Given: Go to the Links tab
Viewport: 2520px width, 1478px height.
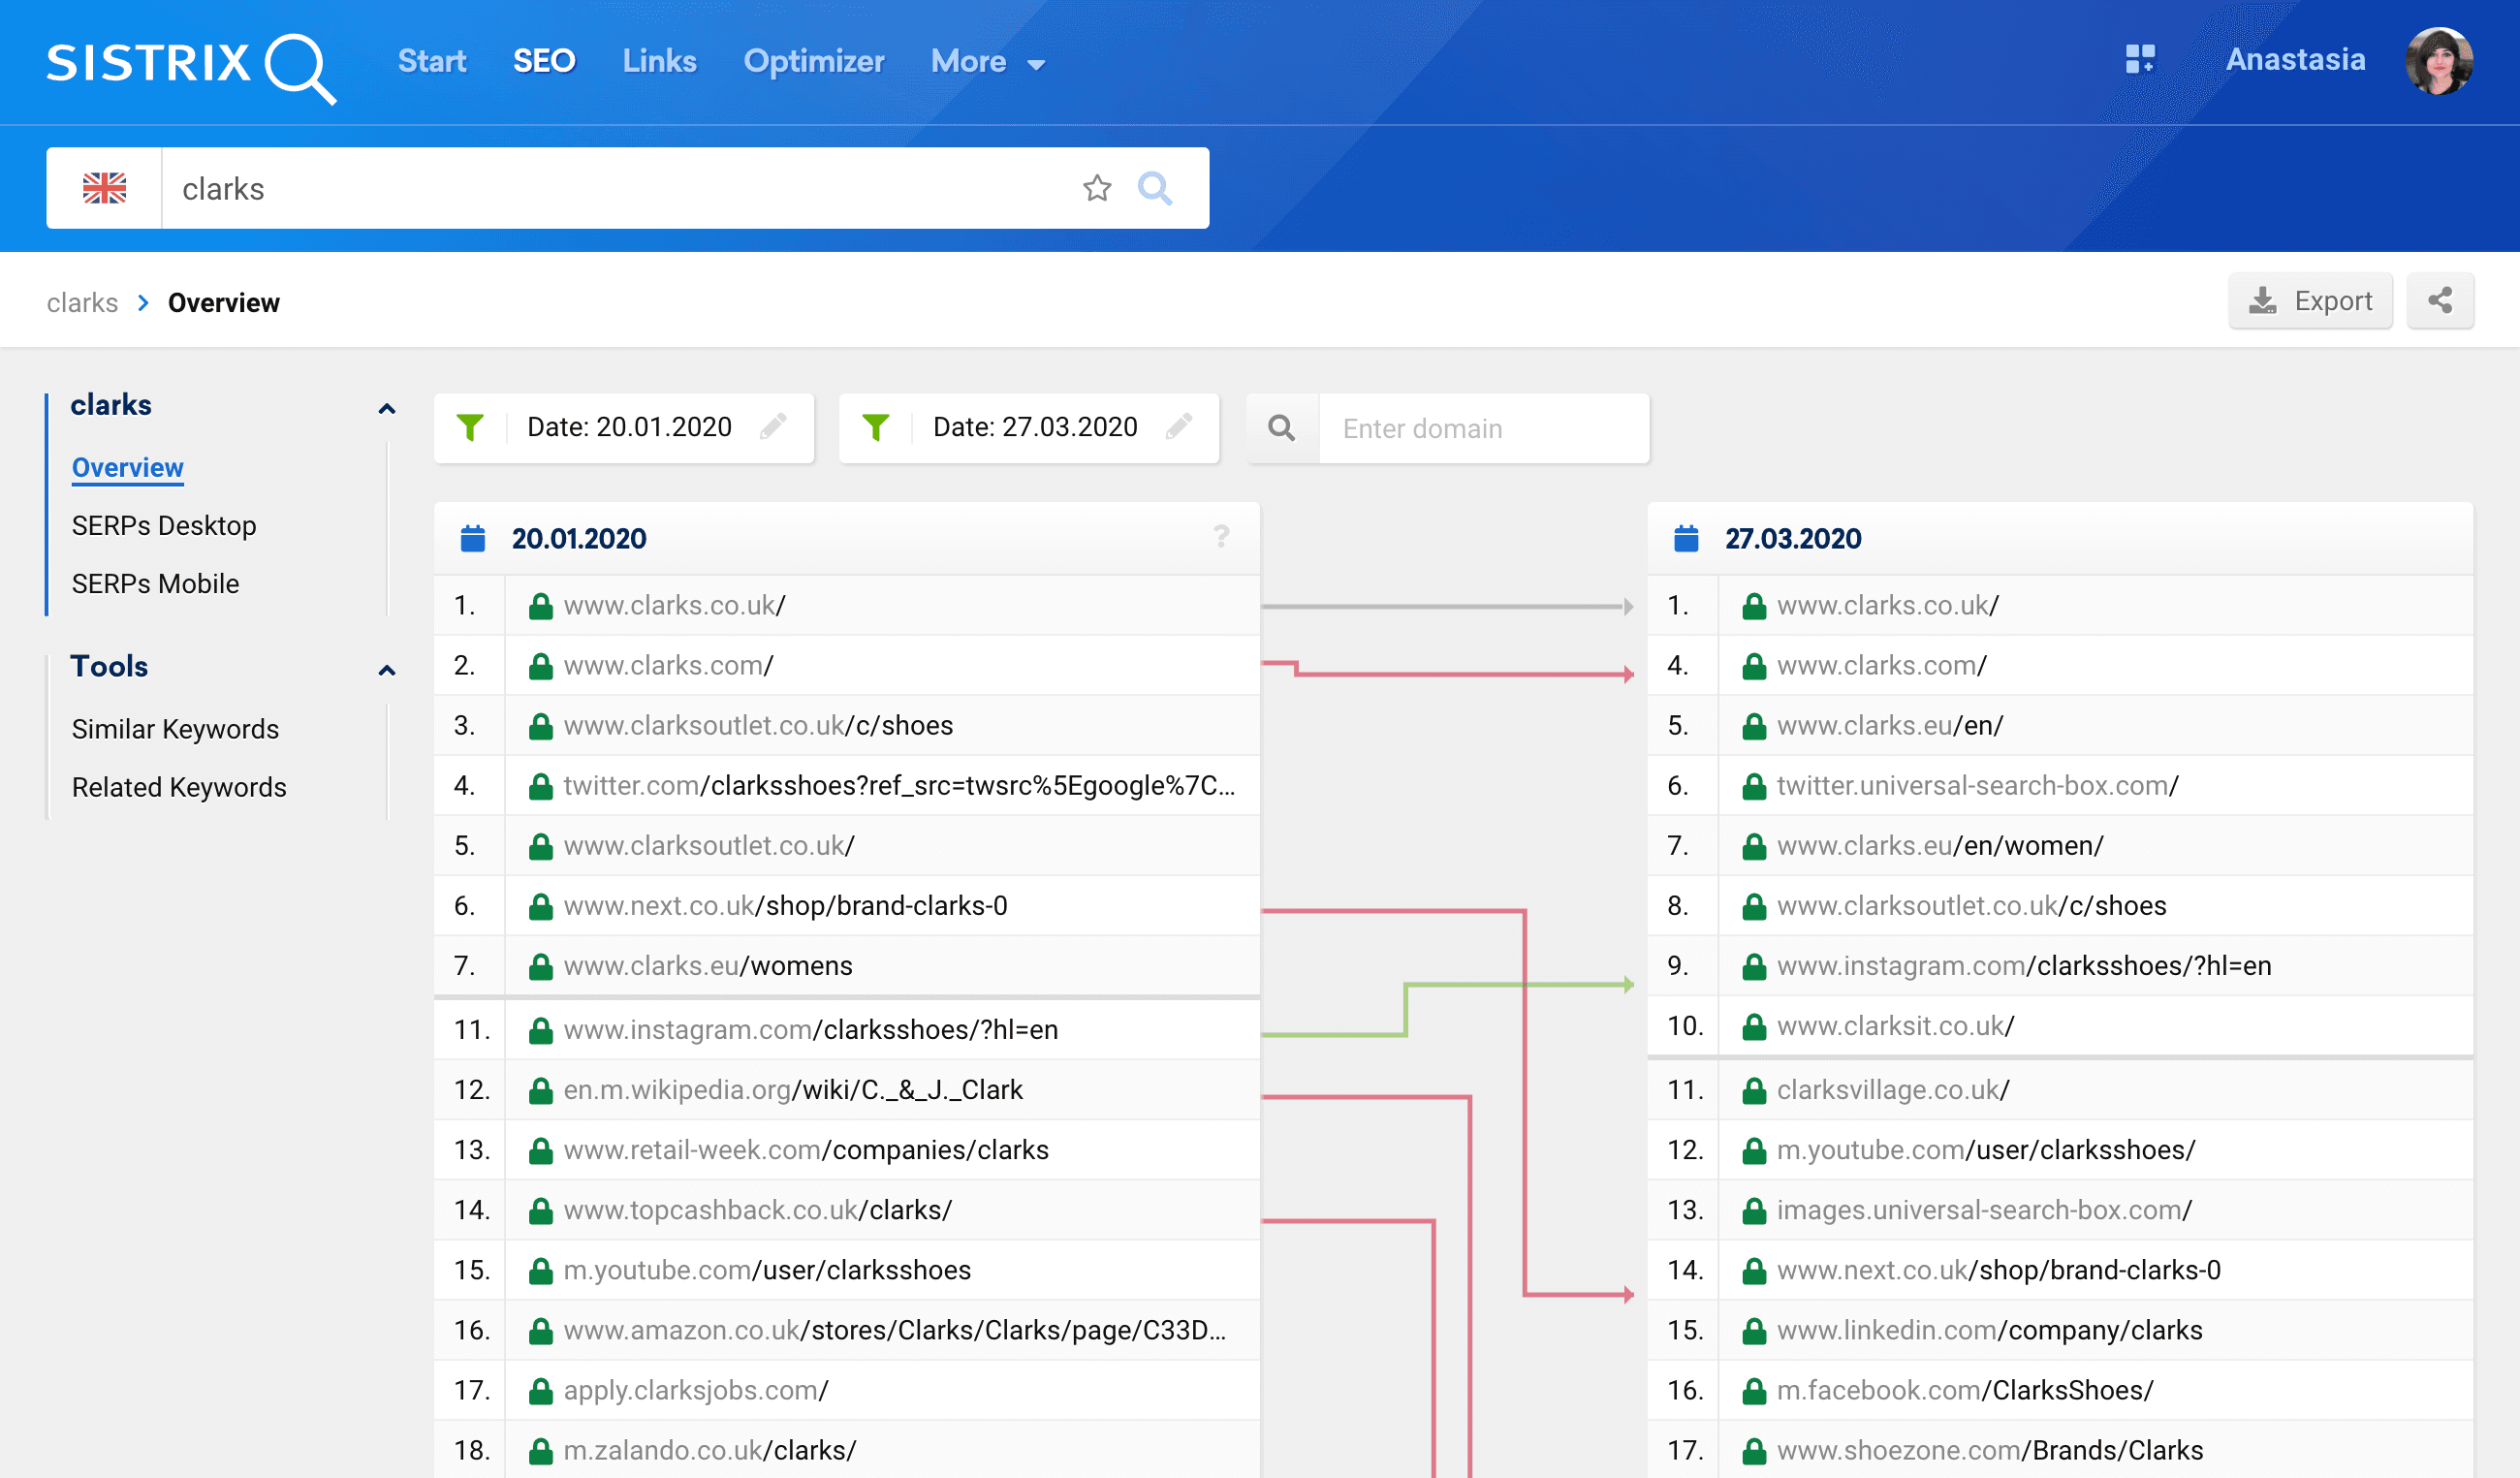Looking at the screenshot, I should coord(659,61).
